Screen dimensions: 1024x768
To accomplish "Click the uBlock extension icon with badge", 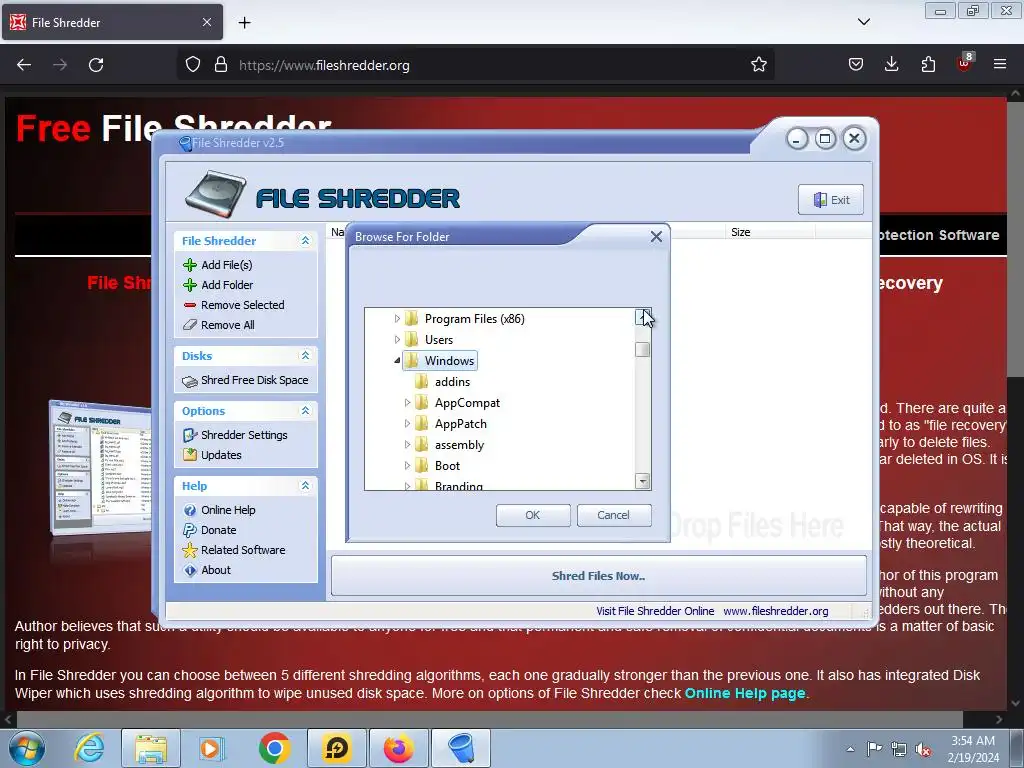I will coord(964,63).
